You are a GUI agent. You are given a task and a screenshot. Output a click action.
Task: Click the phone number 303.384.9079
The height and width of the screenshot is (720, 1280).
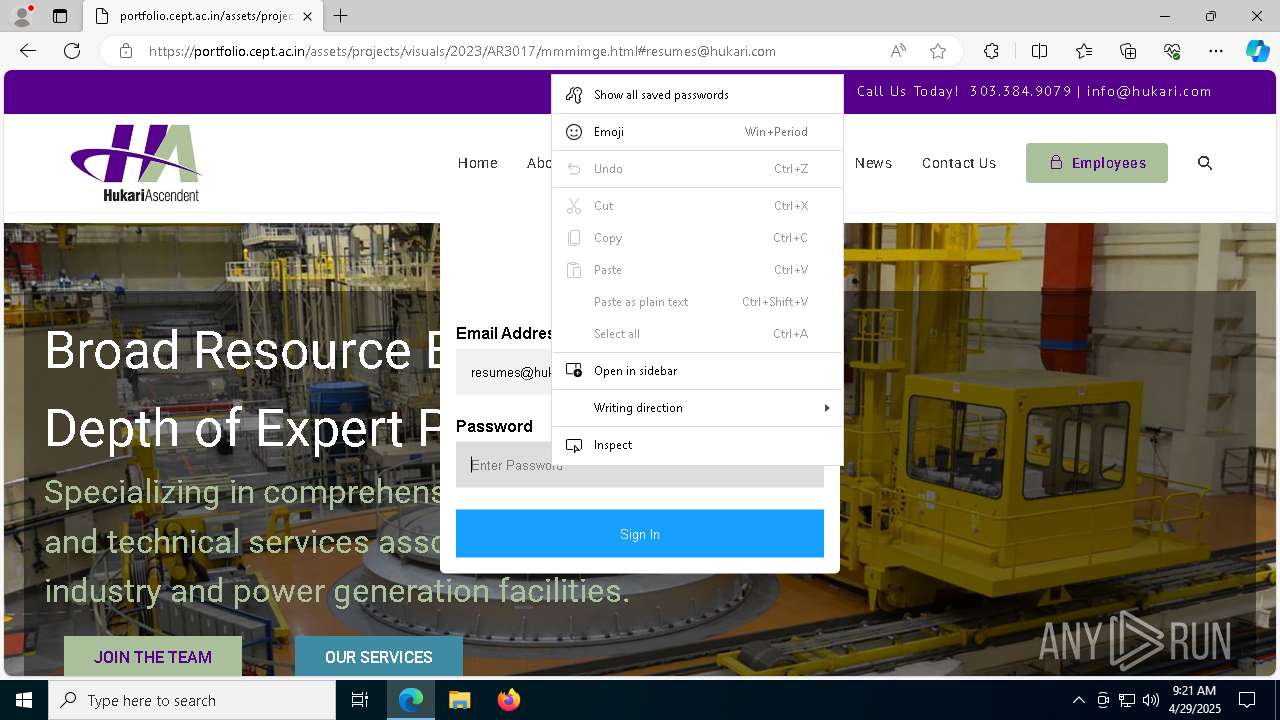(1020, 91)
